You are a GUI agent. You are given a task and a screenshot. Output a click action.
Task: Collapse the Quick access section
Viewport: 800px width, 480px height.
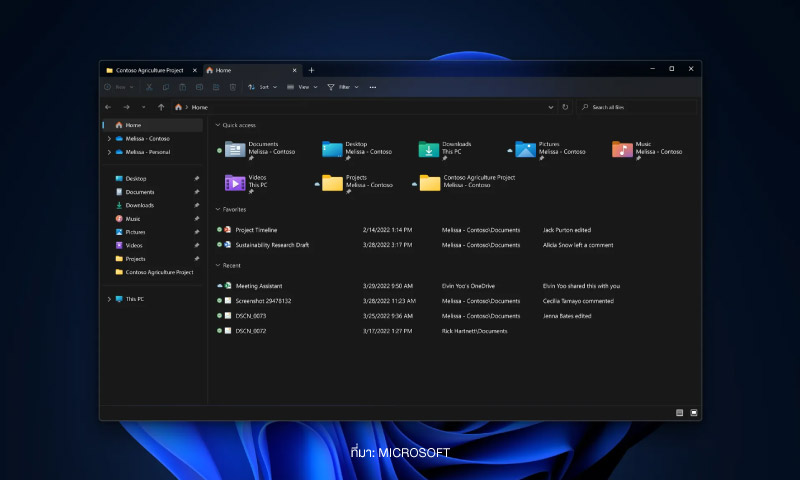(218, 125)
